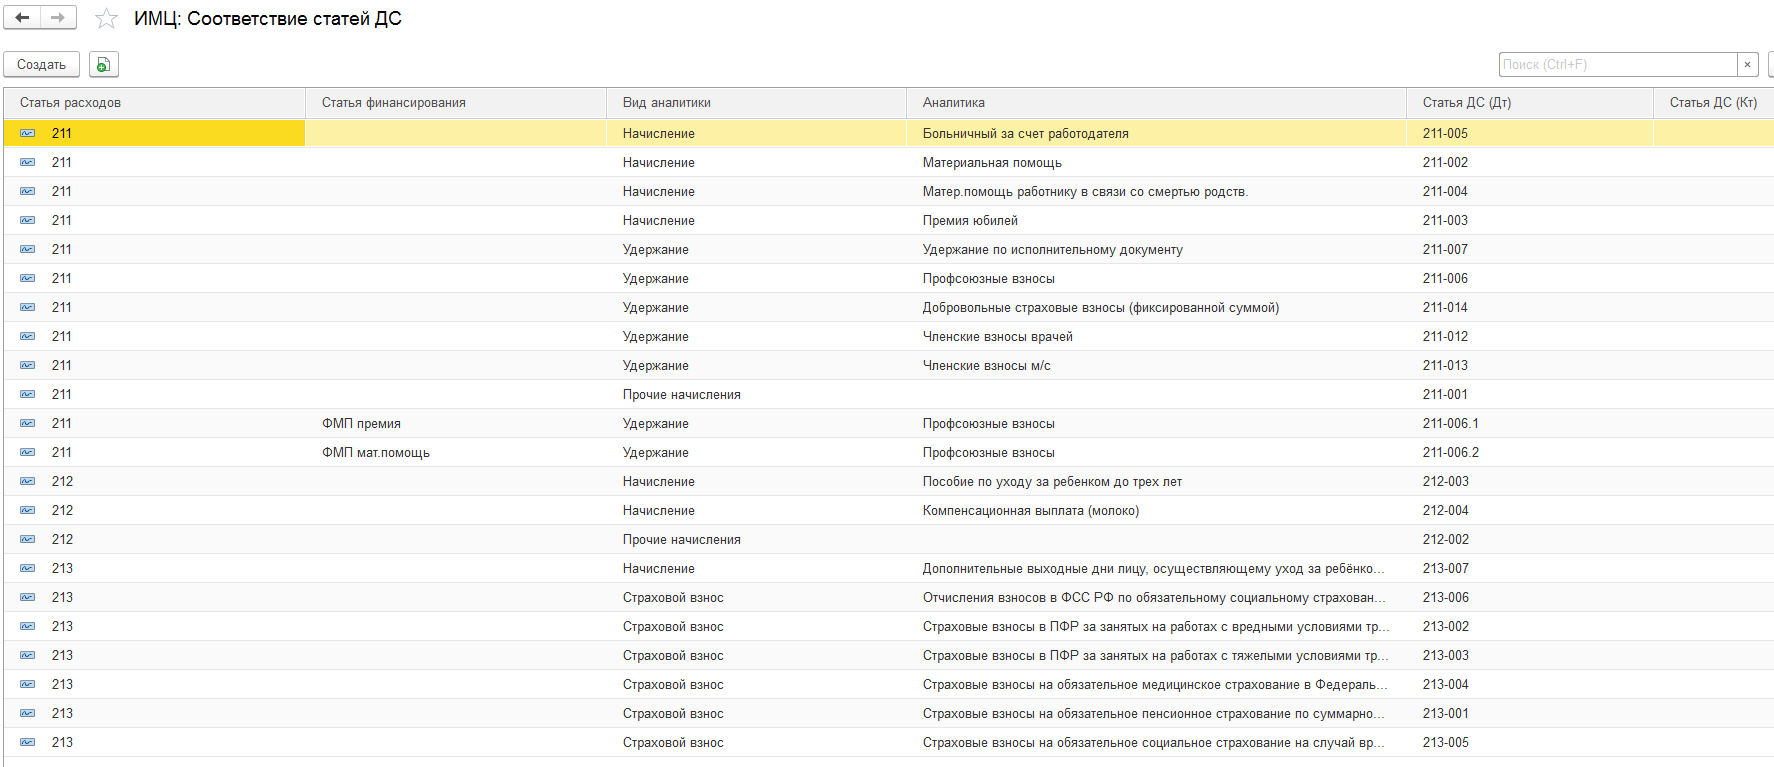Viewport: 1774px width, 767px height.
Task: Select the ФМП премия cell
Action: click(361, 424)
